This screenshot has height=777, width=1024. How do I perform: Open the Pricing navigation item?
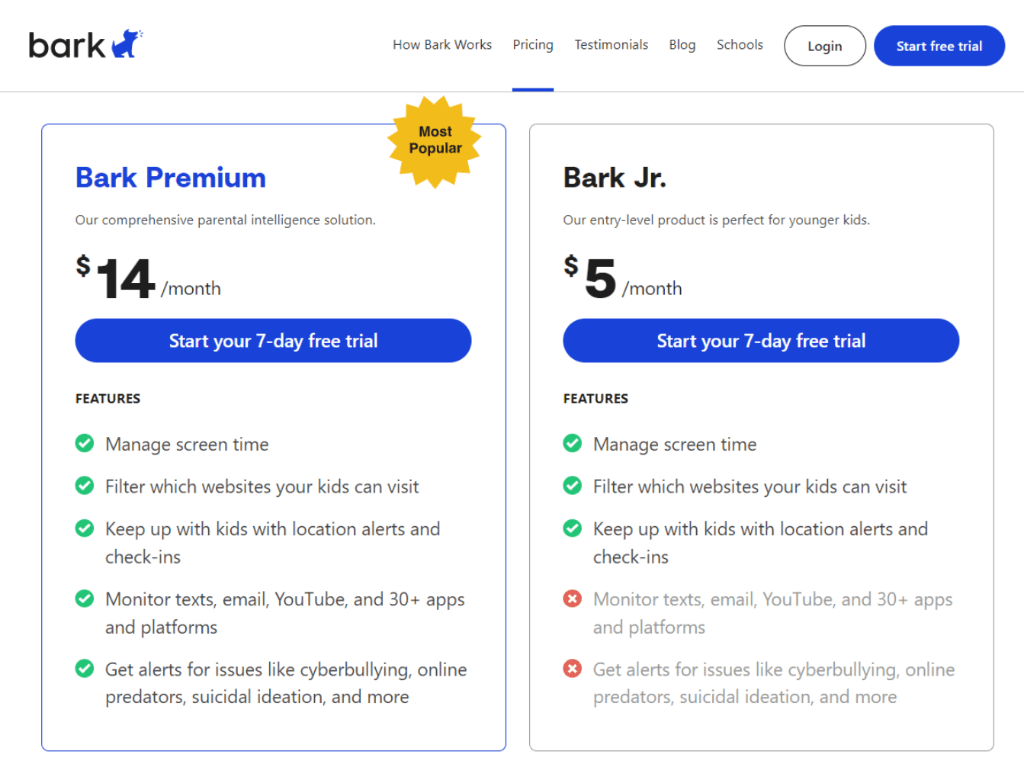pyautogui.click(x=533, y=45)
